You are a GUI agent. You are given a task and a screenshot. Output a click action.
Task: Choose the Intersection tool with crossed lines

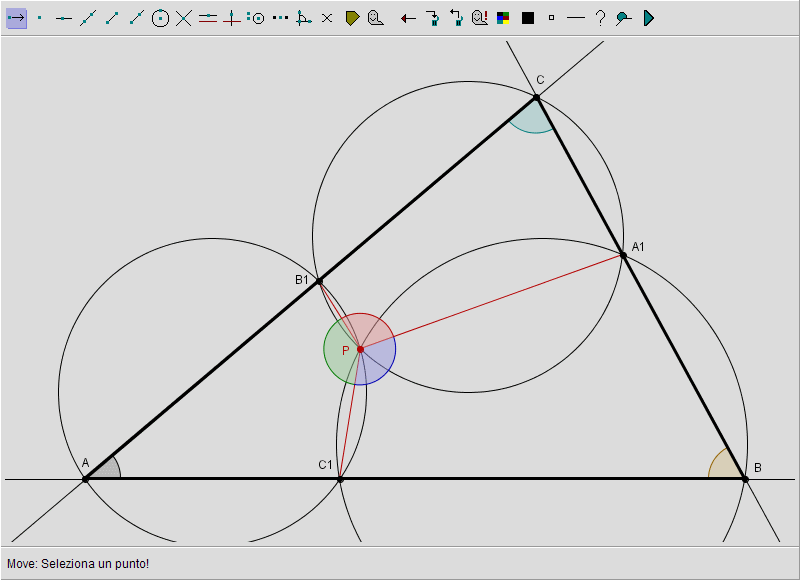(184, 18)
